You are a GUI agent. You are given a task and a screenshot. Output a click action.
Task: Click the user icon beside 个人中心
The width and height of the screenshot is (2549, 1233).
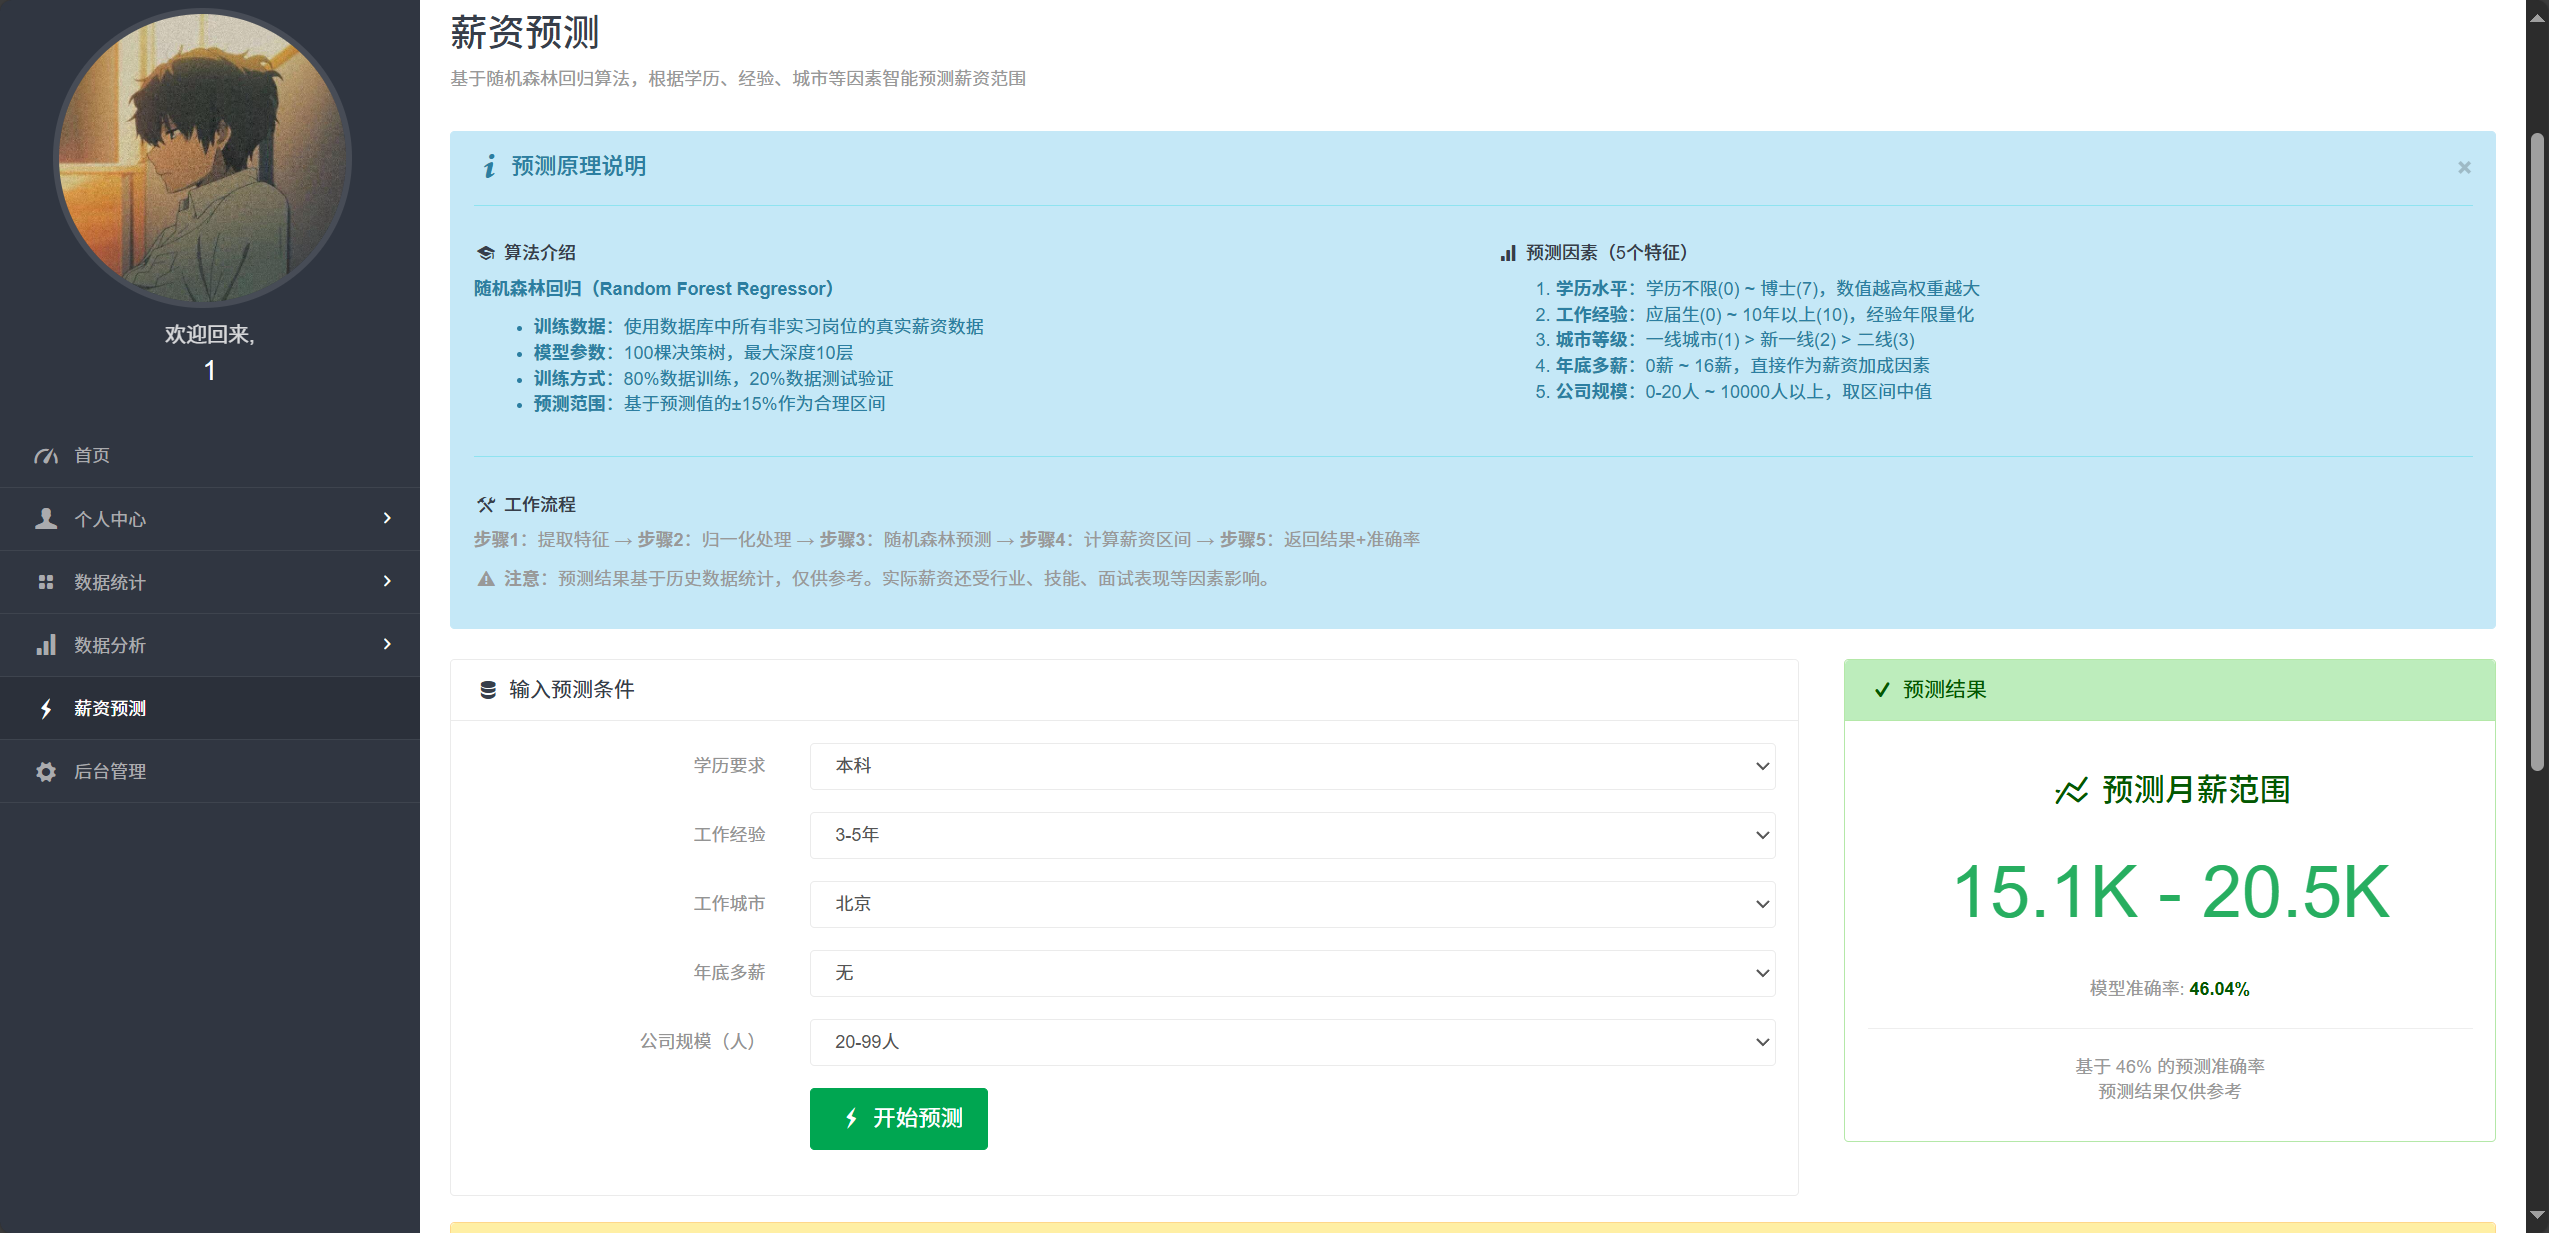(x=46, y=518)
